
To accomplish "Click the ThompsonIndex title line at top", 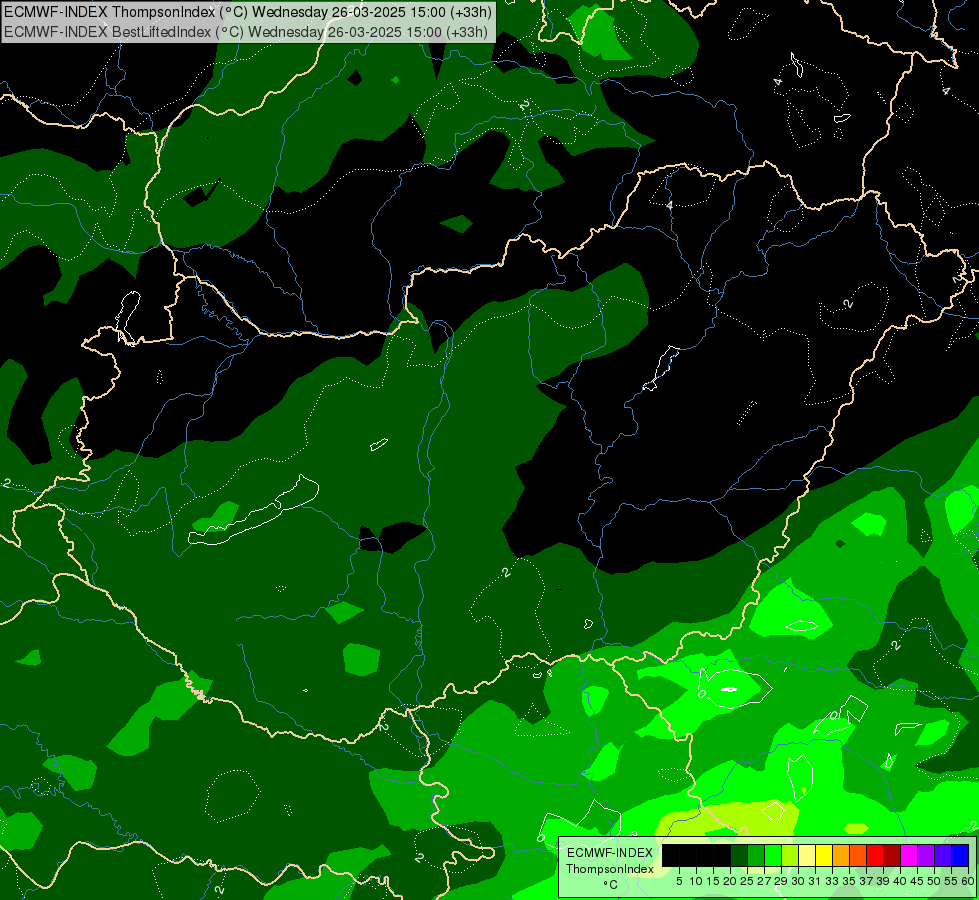I will pyautogui.click(x=248, y=11).
